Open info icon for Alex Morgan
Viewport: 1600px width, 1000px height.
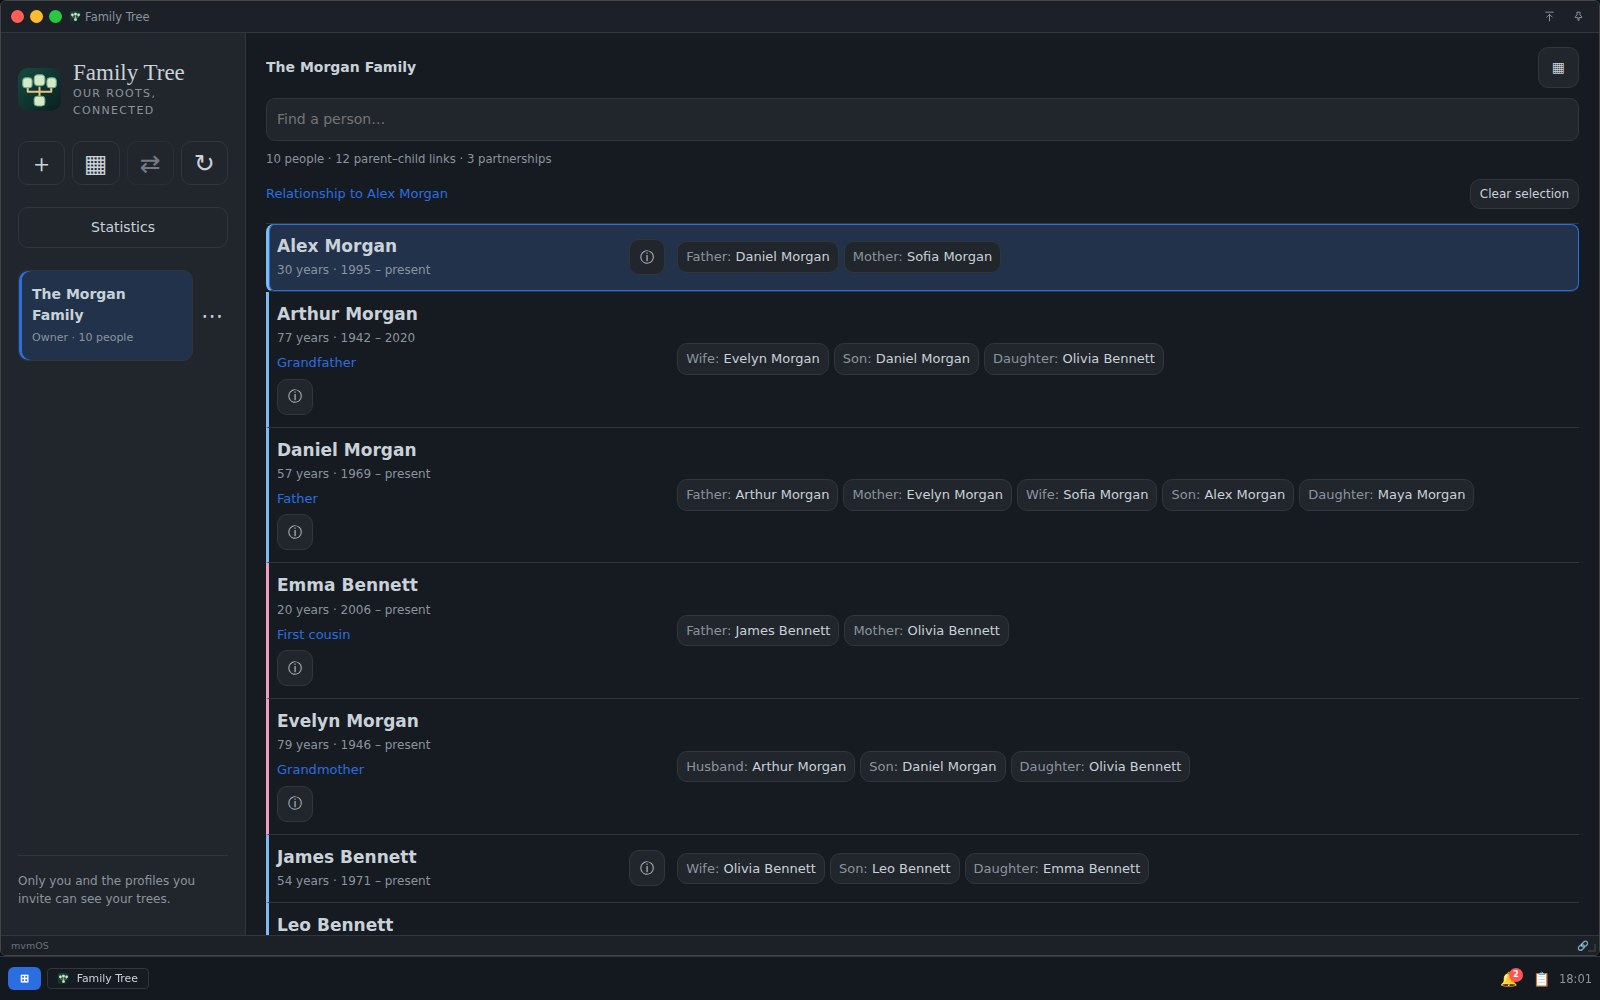point(647,257)
